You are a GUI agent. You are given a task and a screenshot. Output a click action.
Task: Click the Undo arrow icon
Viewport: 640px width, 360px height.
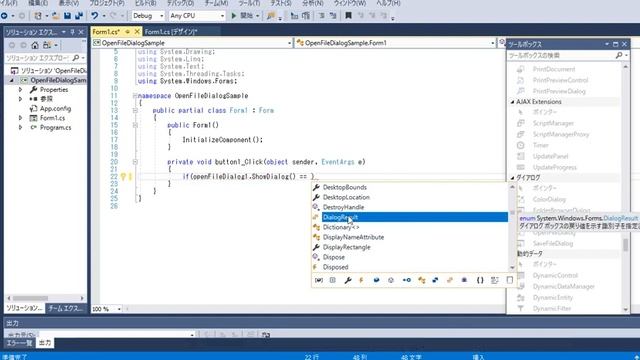(x=95, y=16)
